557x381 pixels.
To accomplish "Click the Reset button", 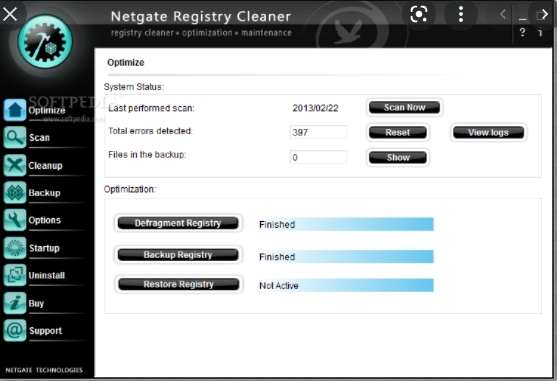I will click(398, 132).
